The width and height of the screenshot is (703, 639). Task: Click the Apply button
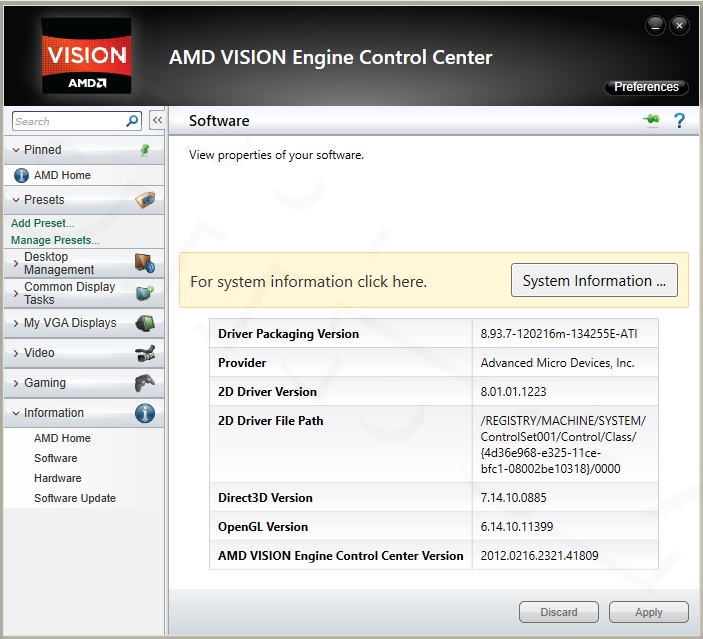648,612
